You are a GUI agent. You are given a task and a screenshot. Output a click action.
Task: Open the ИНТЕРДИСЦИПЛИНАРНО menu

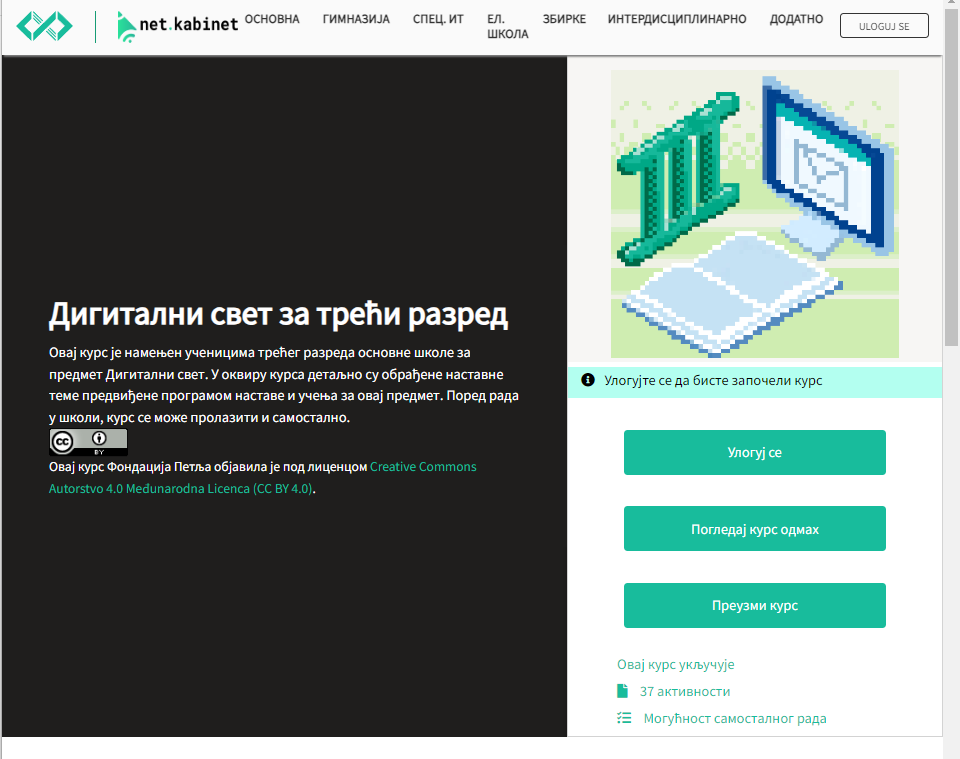tap(678, 19)
